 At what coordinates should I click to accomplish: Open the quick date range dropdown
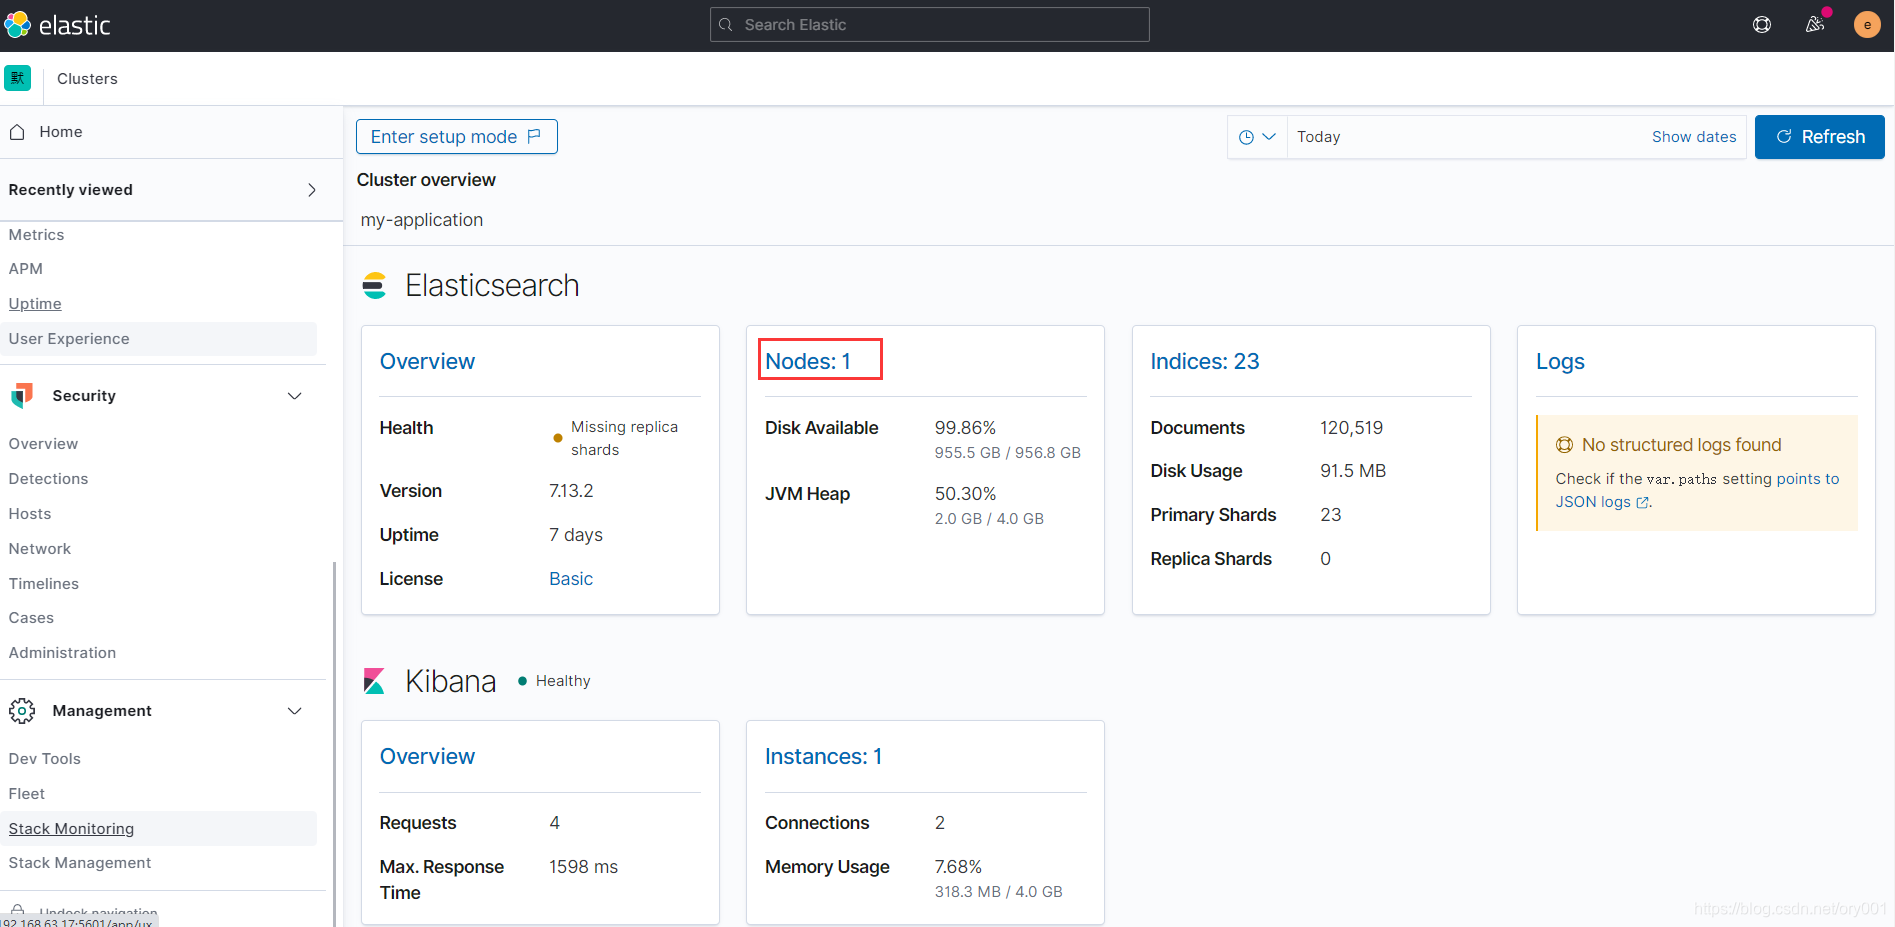pos(1257,137)
